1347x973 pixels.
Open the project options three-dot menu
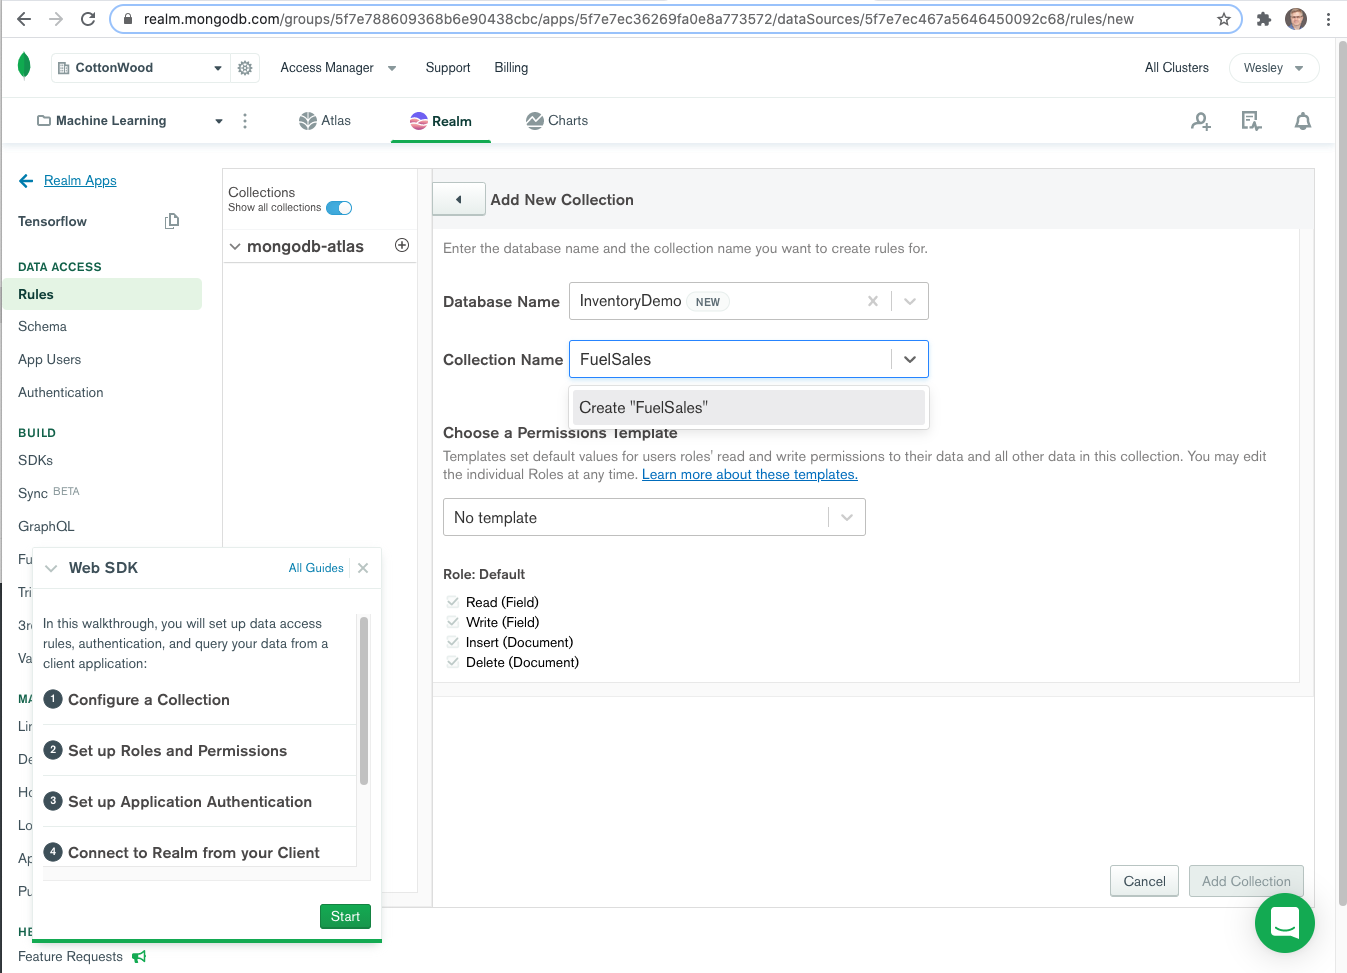245,121
